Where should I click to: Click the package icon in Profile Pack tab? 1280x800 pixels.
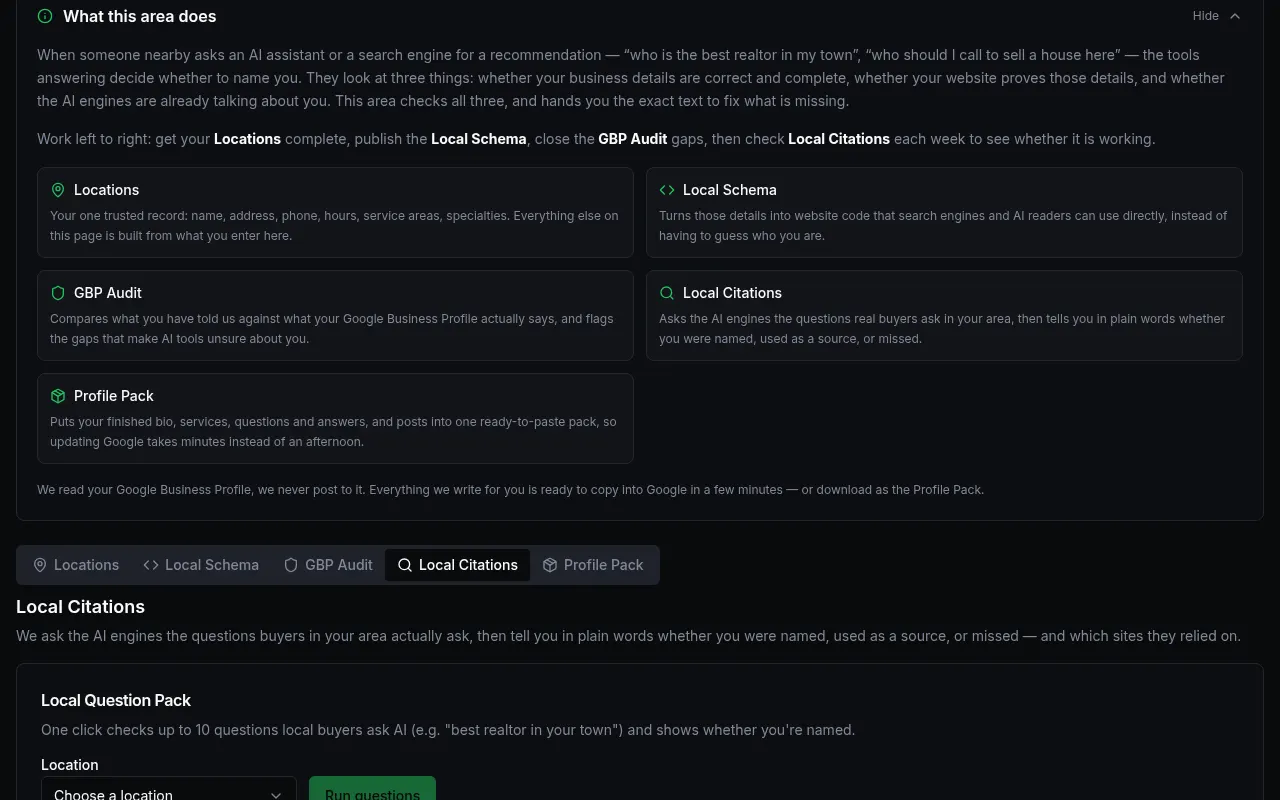(x=550, y=565)
